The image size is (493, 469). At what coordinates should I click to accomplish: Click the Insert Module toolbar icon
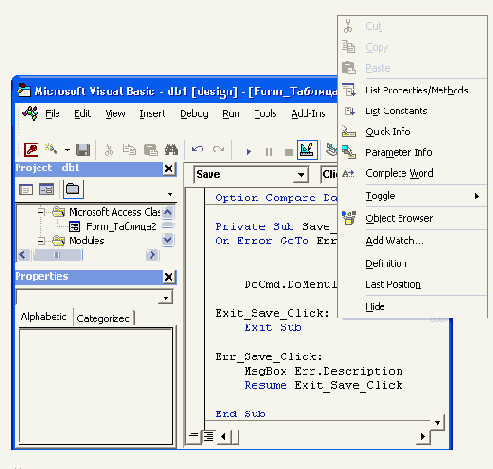point(51,149)
